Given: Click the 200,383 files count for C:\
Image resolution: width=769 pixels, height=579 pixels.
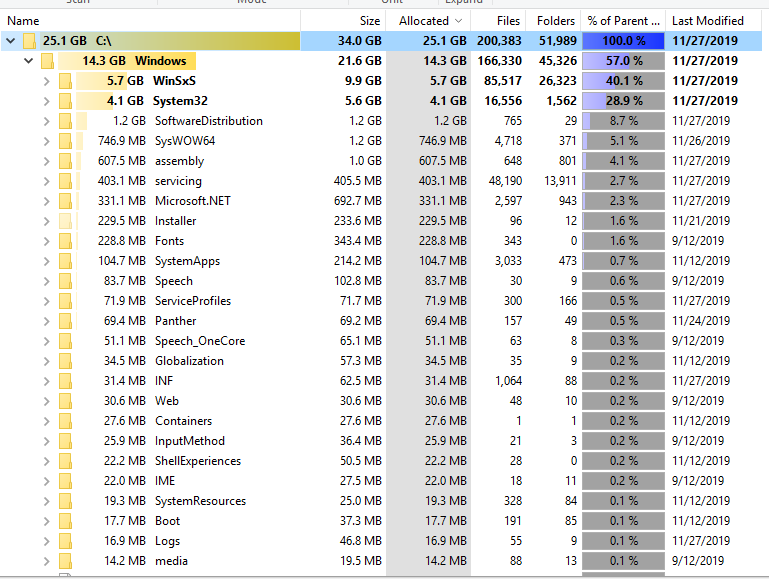Looking at the screenshot, I should click(x=499, y=41).
